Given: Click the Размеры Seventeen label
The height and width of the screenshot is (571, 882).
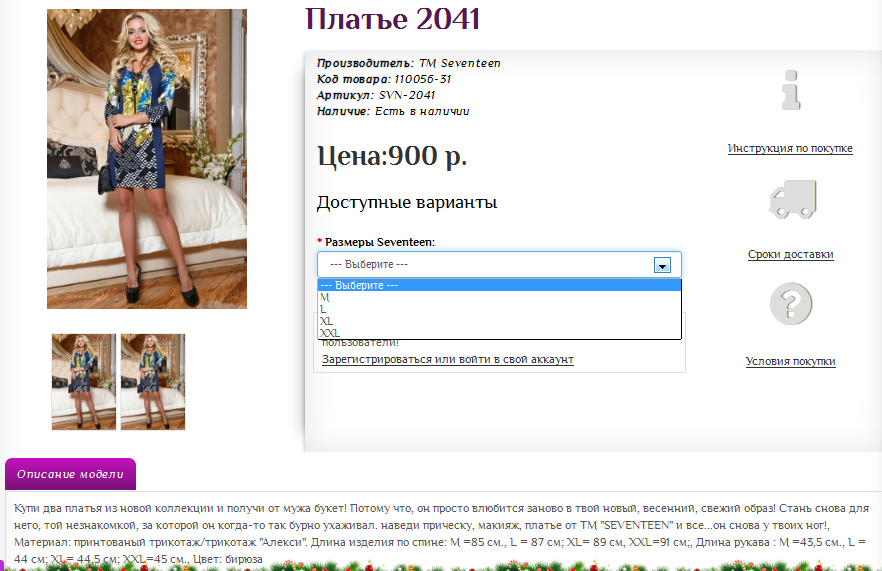Looking at the screenshot, I should (380, 242).
